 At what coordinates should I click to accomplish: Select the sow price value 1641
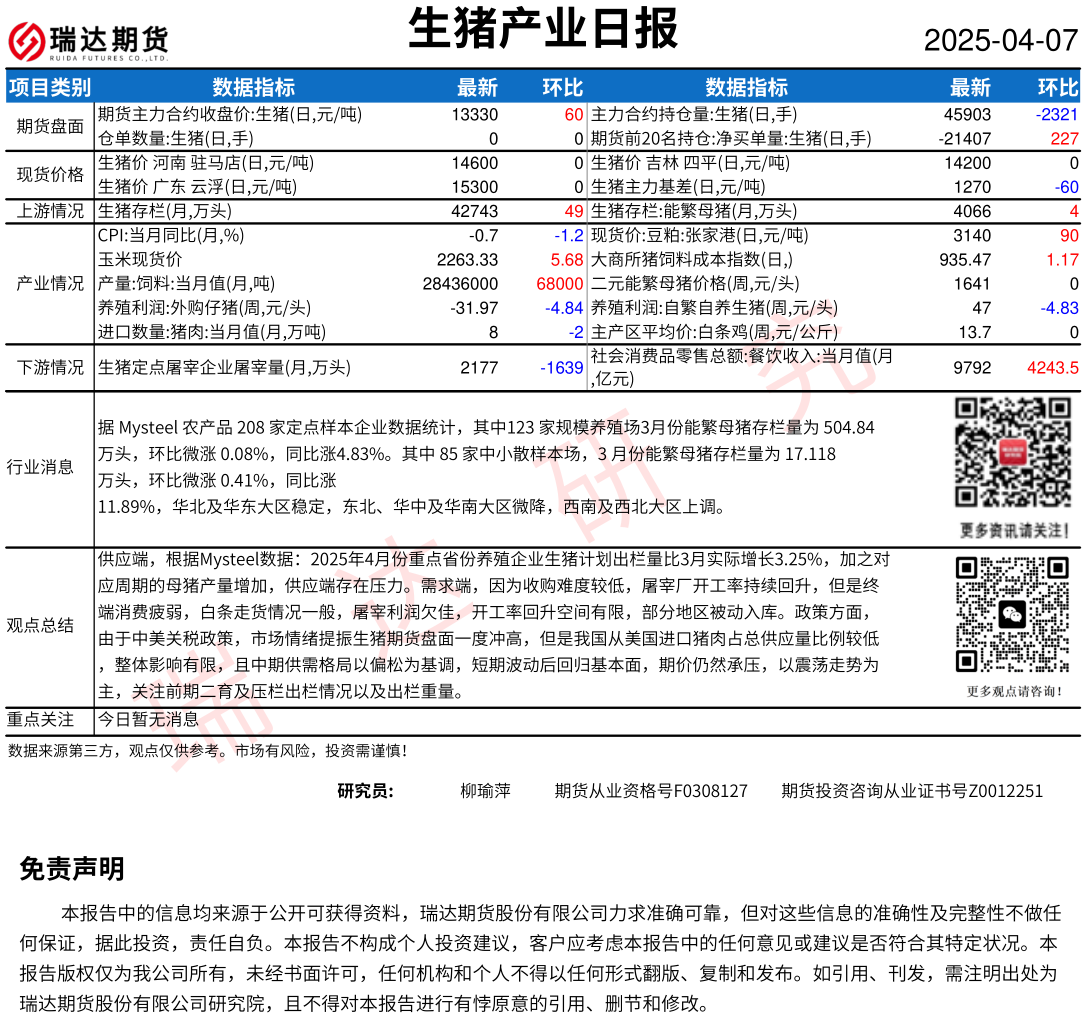point(972,284)
